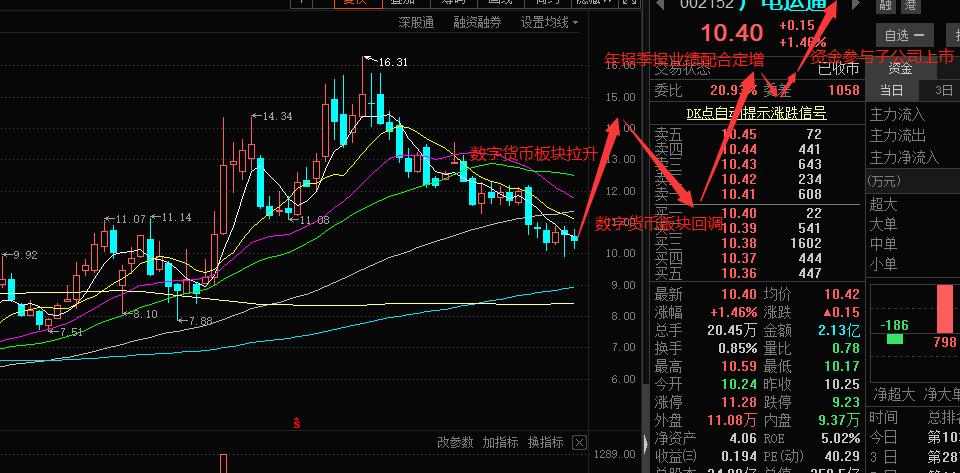Click the 跌停 9.23 value
The image size is (960, 473).
coord(845,403)
